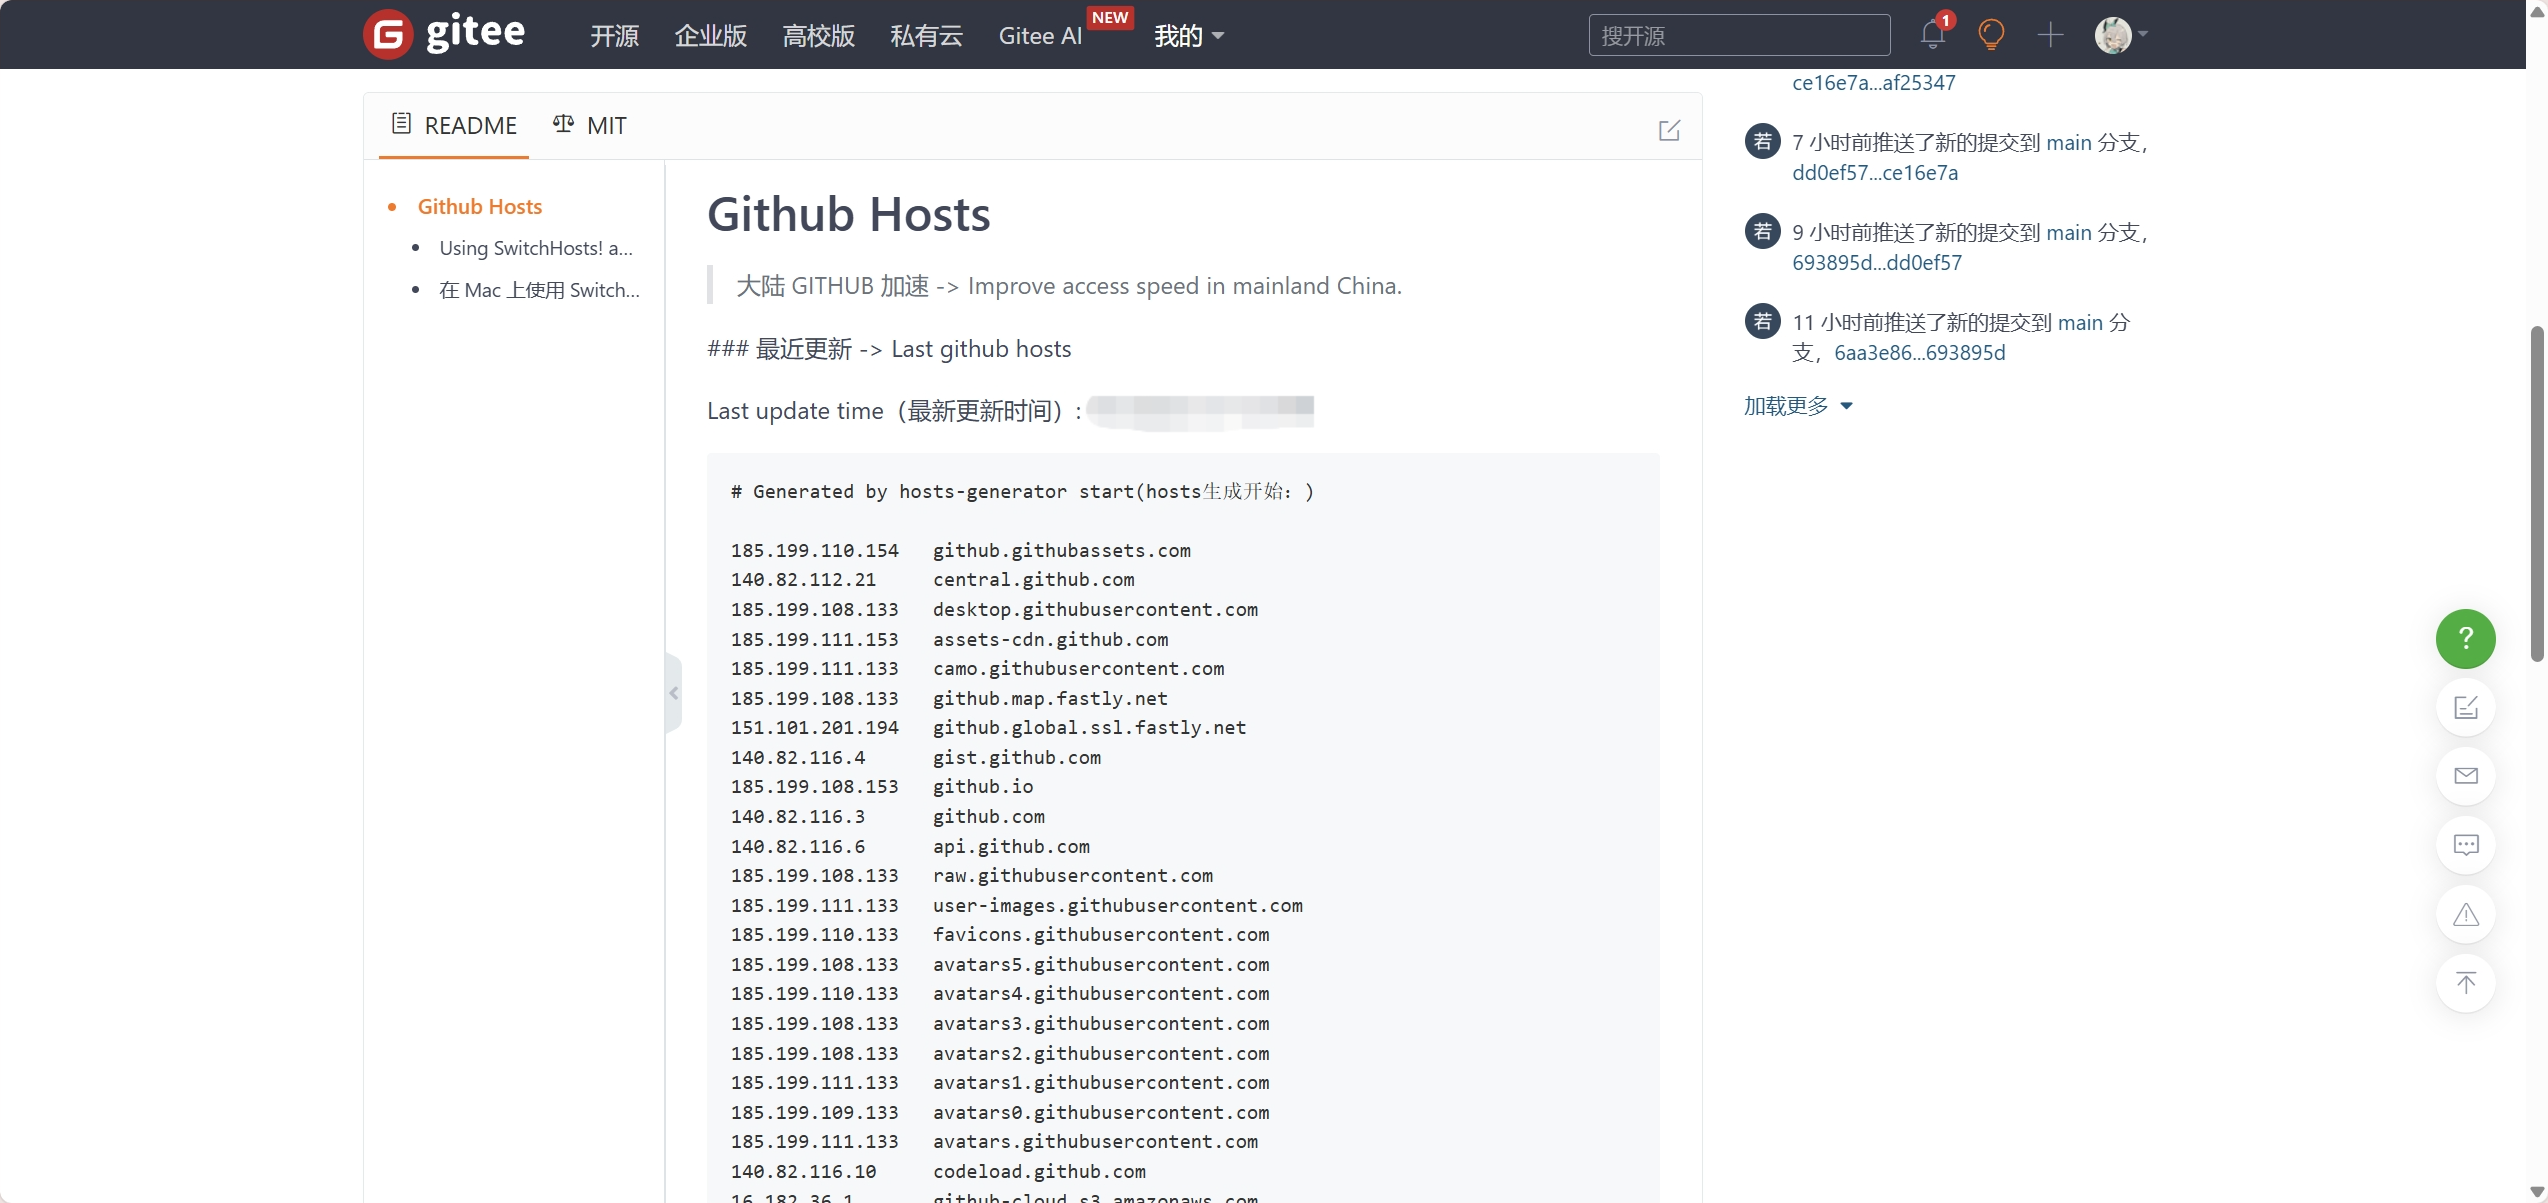Click the 最近更新 Last github hosts line
Image resolution: width=2548 pixels, height=1203 pixels.
tap(889, 349)
